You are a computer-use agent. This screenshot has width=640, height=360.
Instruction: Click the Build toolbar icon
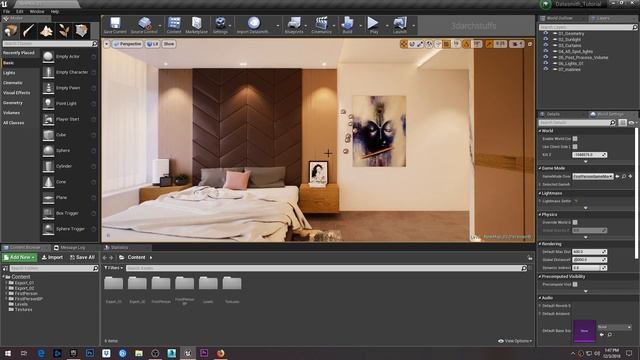347,23
